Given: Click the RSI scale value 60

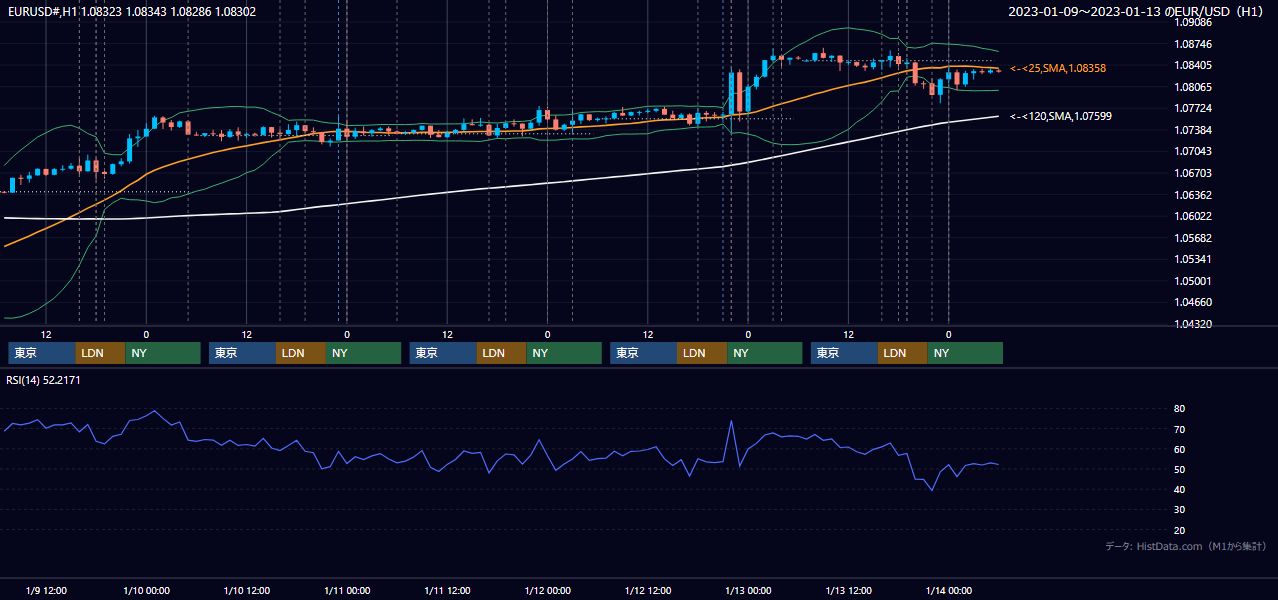Looking at the screenshot, I should [x=1179, y=449].
